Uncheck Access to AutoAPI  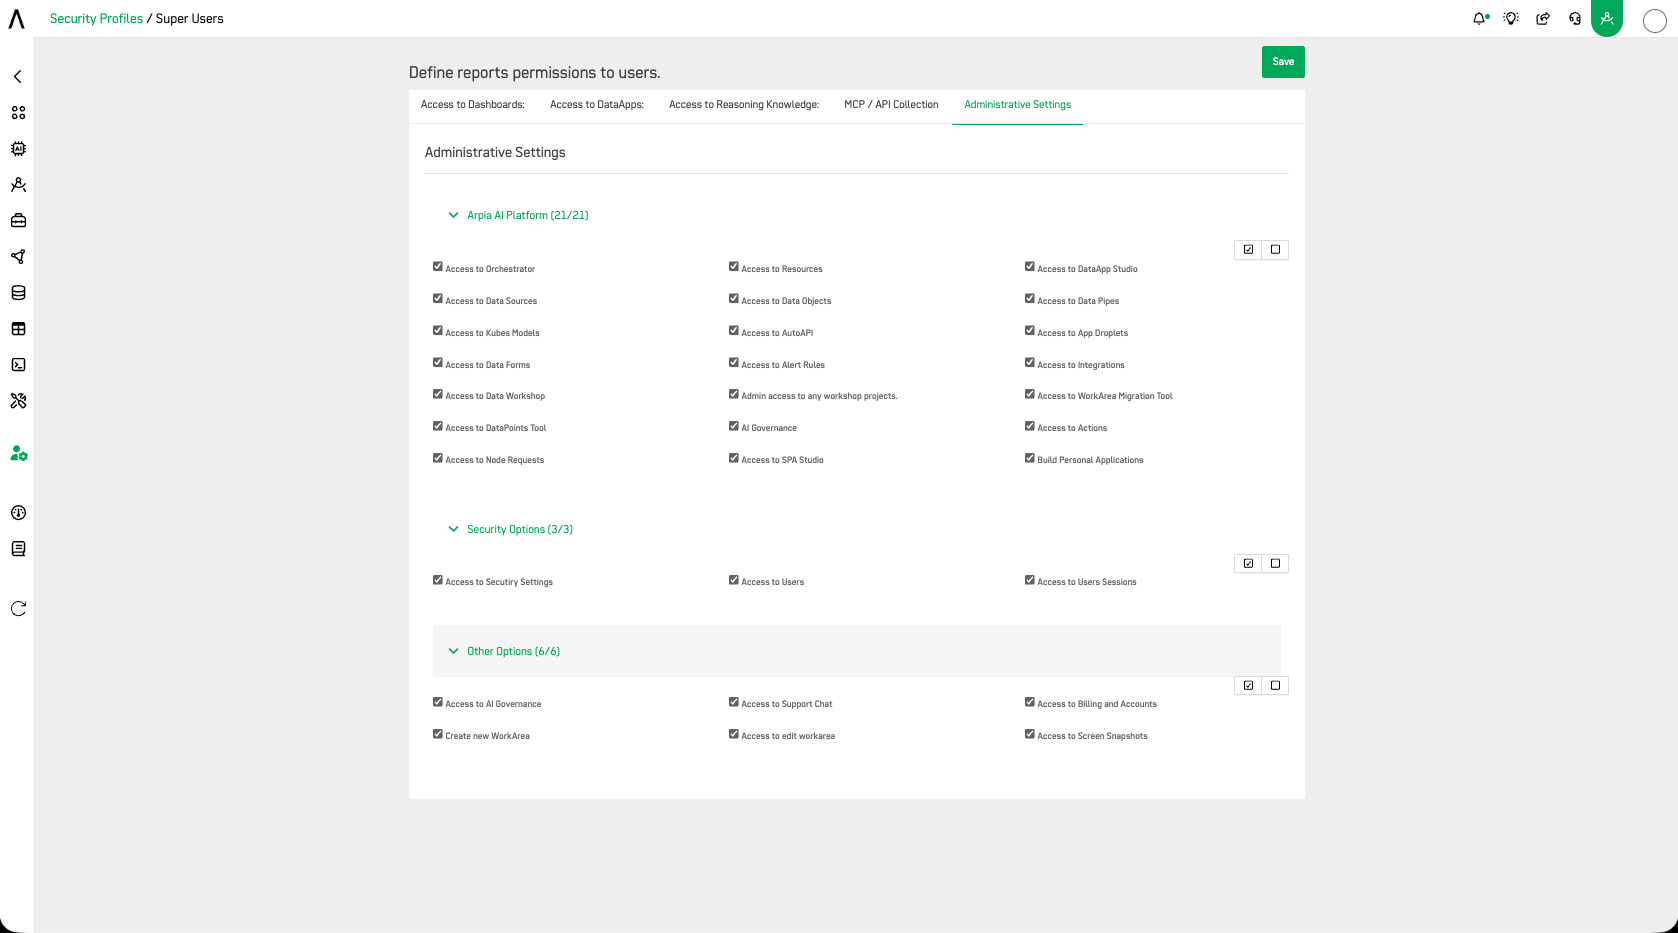733,331
